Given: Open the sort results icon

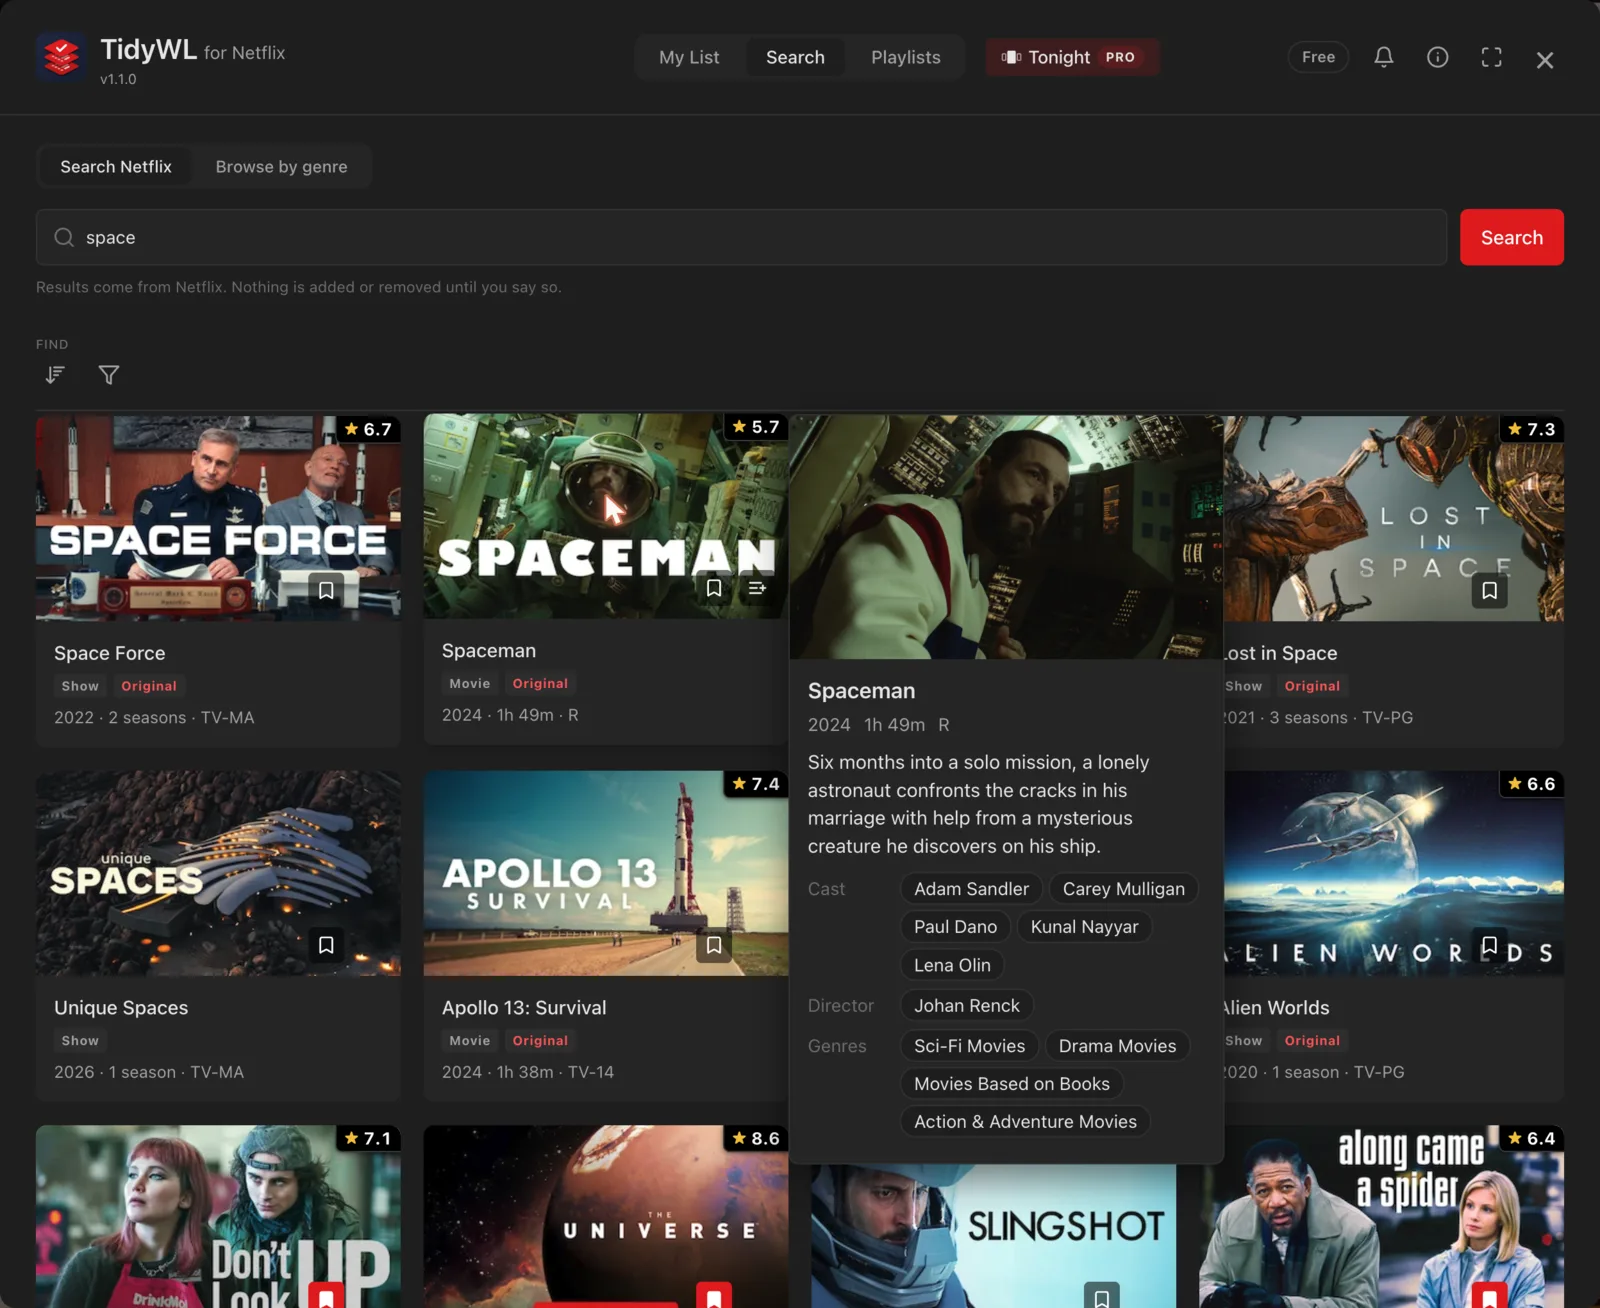Looking at the screenshot, I should (55, 375).
